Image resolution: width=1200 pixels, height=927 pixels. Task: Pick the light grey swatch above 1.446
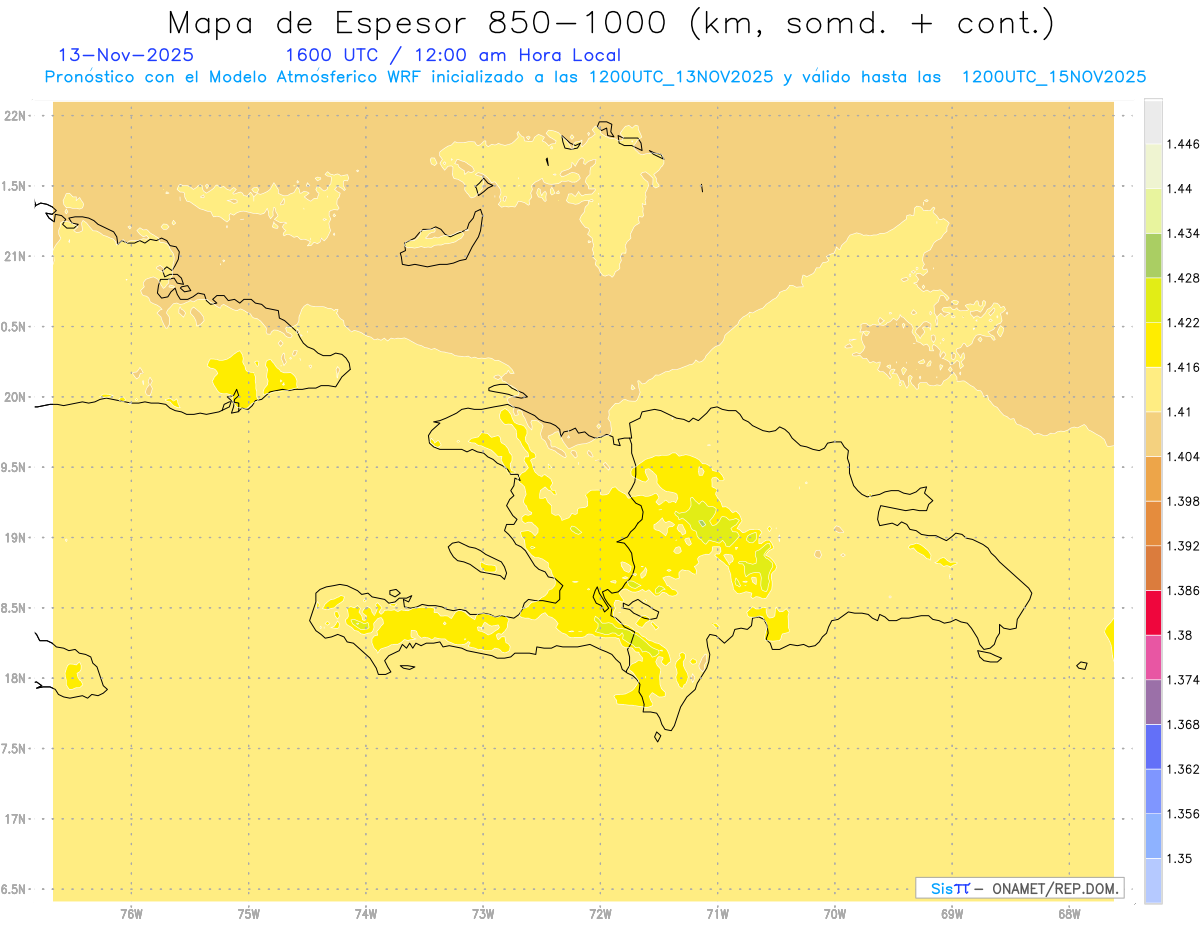click(x=1153, y=121)
